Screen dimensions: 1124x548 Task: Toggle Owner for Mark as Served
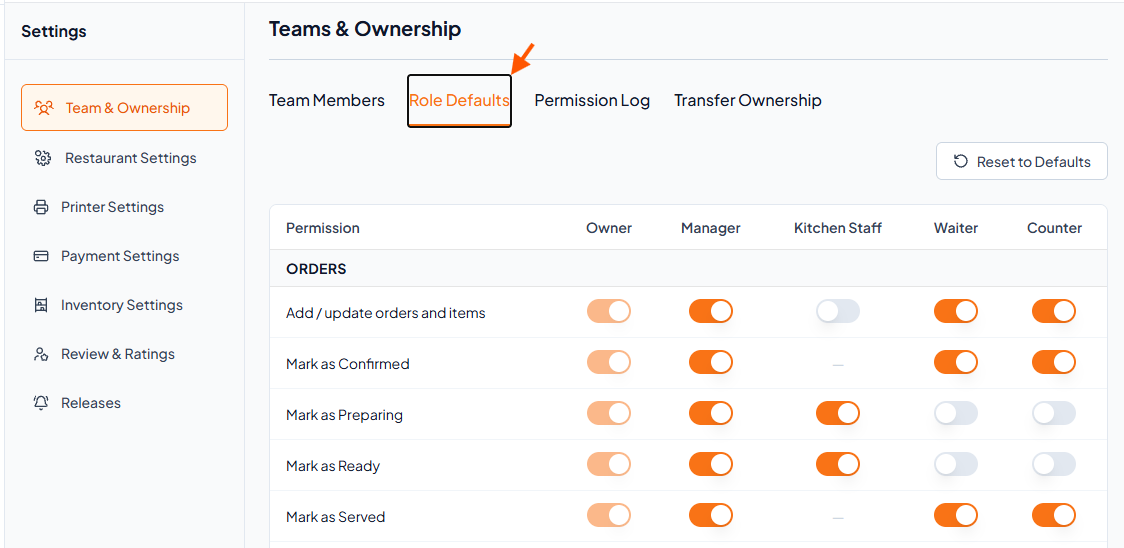(x=609, y=515)
